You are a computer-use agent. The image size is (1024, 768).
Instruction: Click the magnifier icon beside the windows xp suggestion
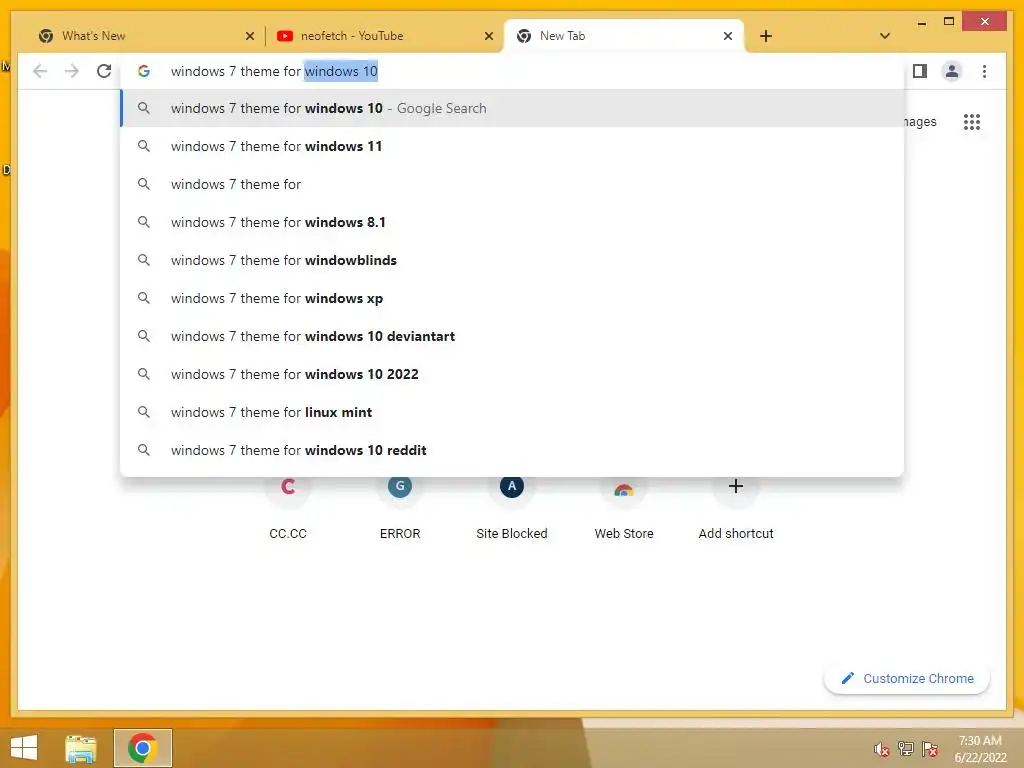144,298
